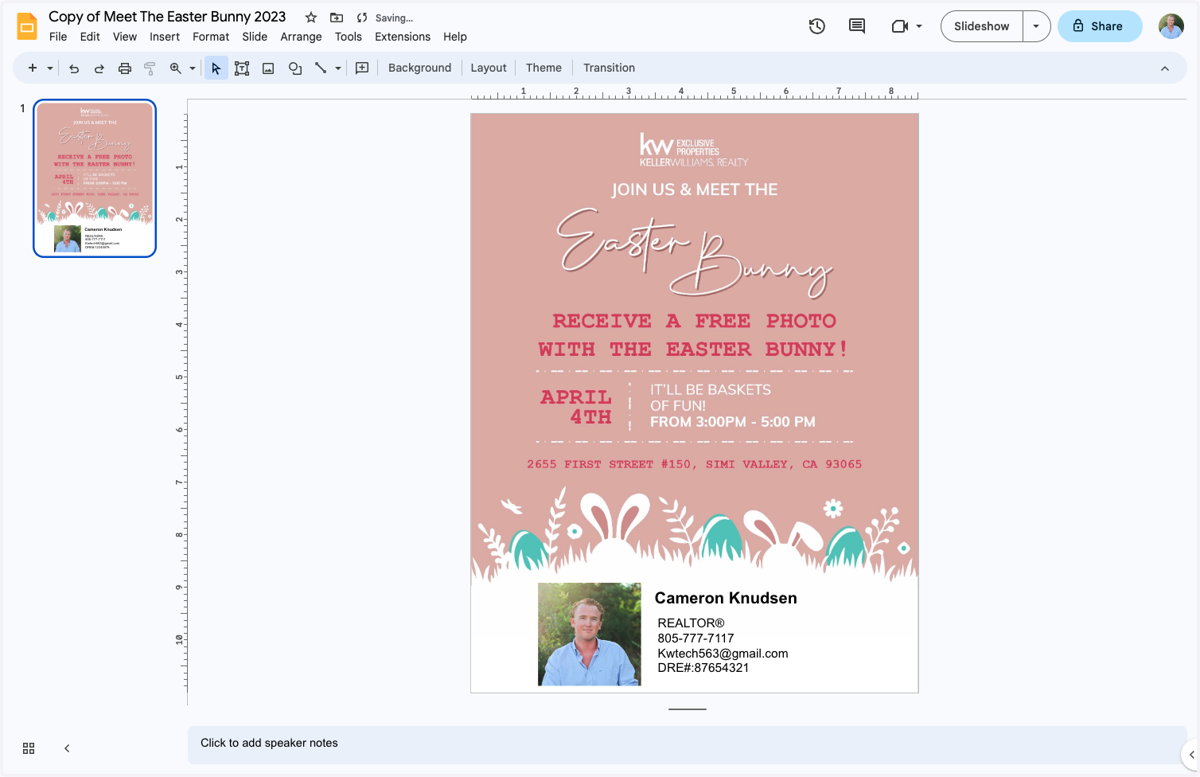Expand the line type dropdown
This screenshot has width=1200, height=777.
(x=338, y=68)
